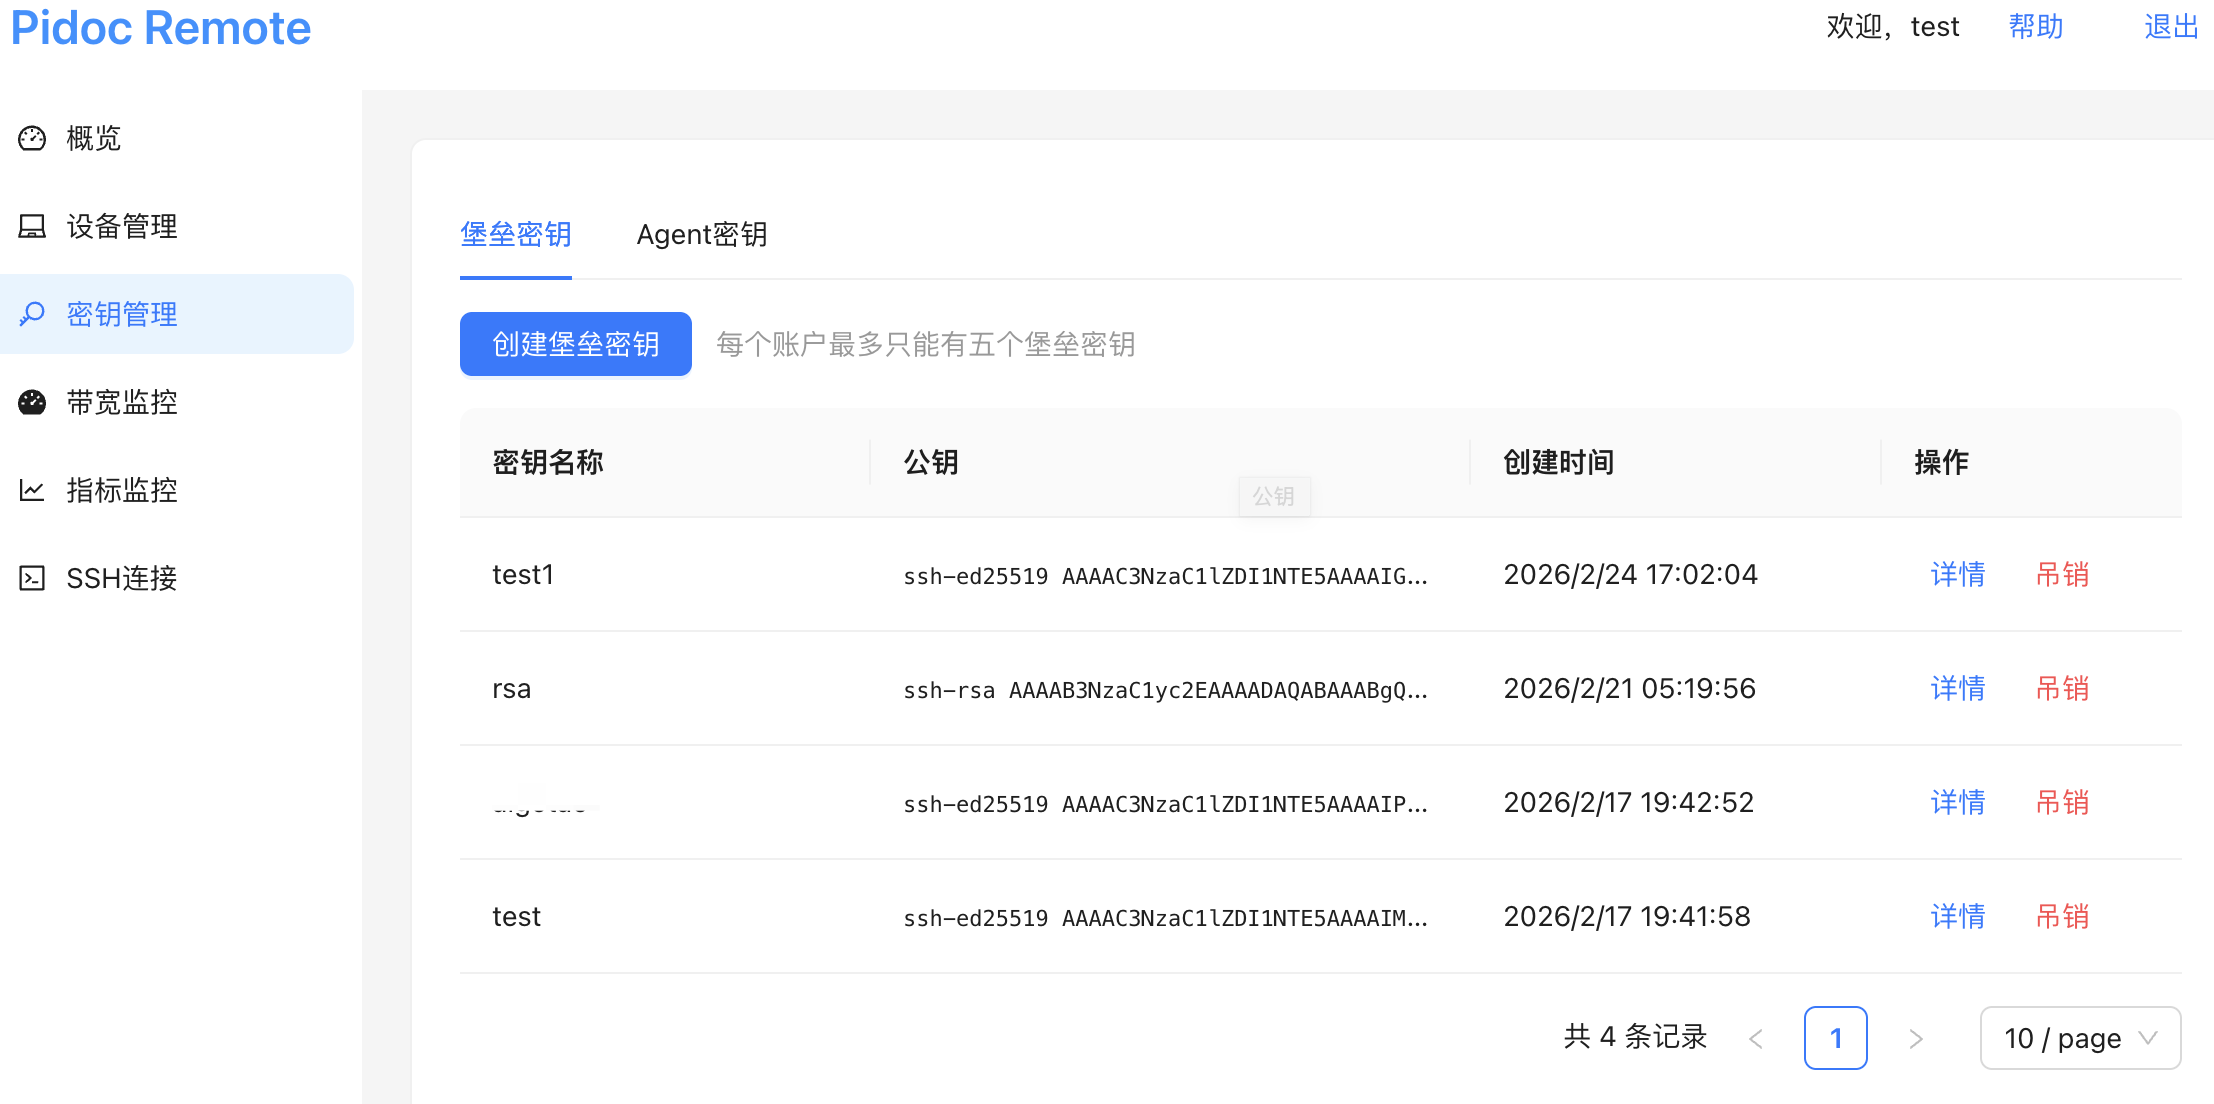Viewport: 2214px width, 1104px height.
Task: Open 帮助 help link
Action: pos(2036,26)
